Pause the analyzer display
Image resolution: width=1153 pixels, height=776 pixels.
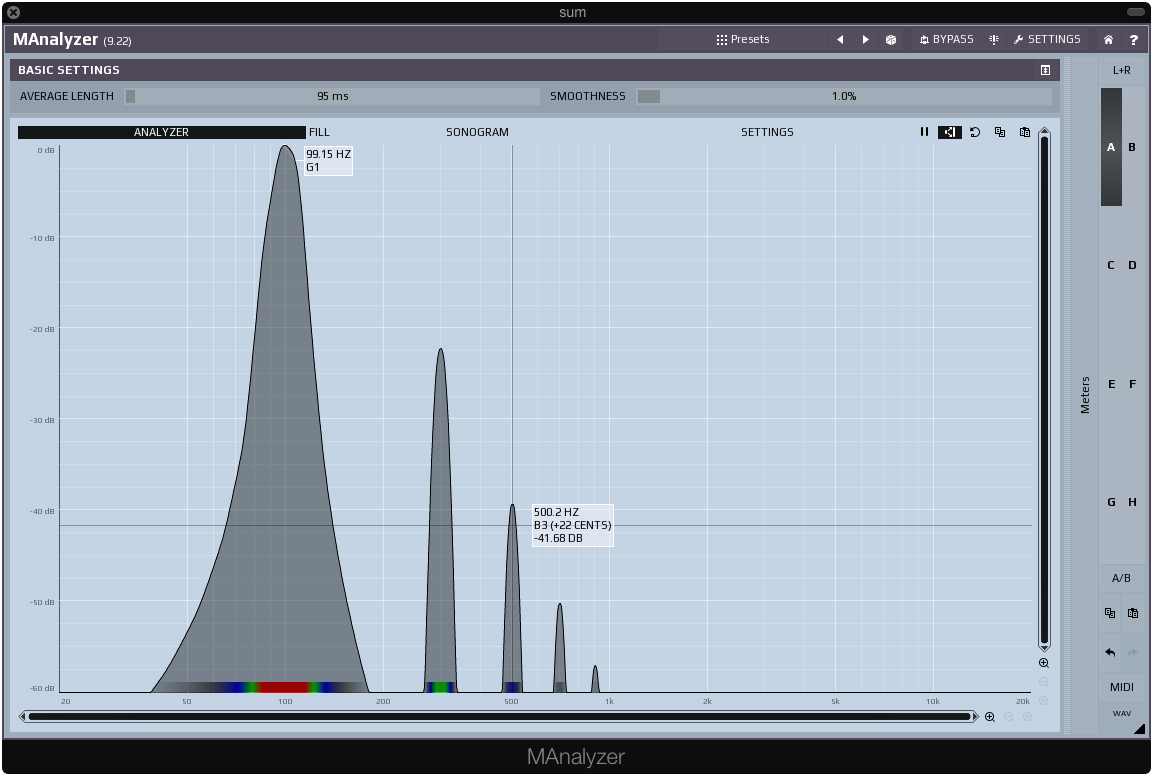924,132
